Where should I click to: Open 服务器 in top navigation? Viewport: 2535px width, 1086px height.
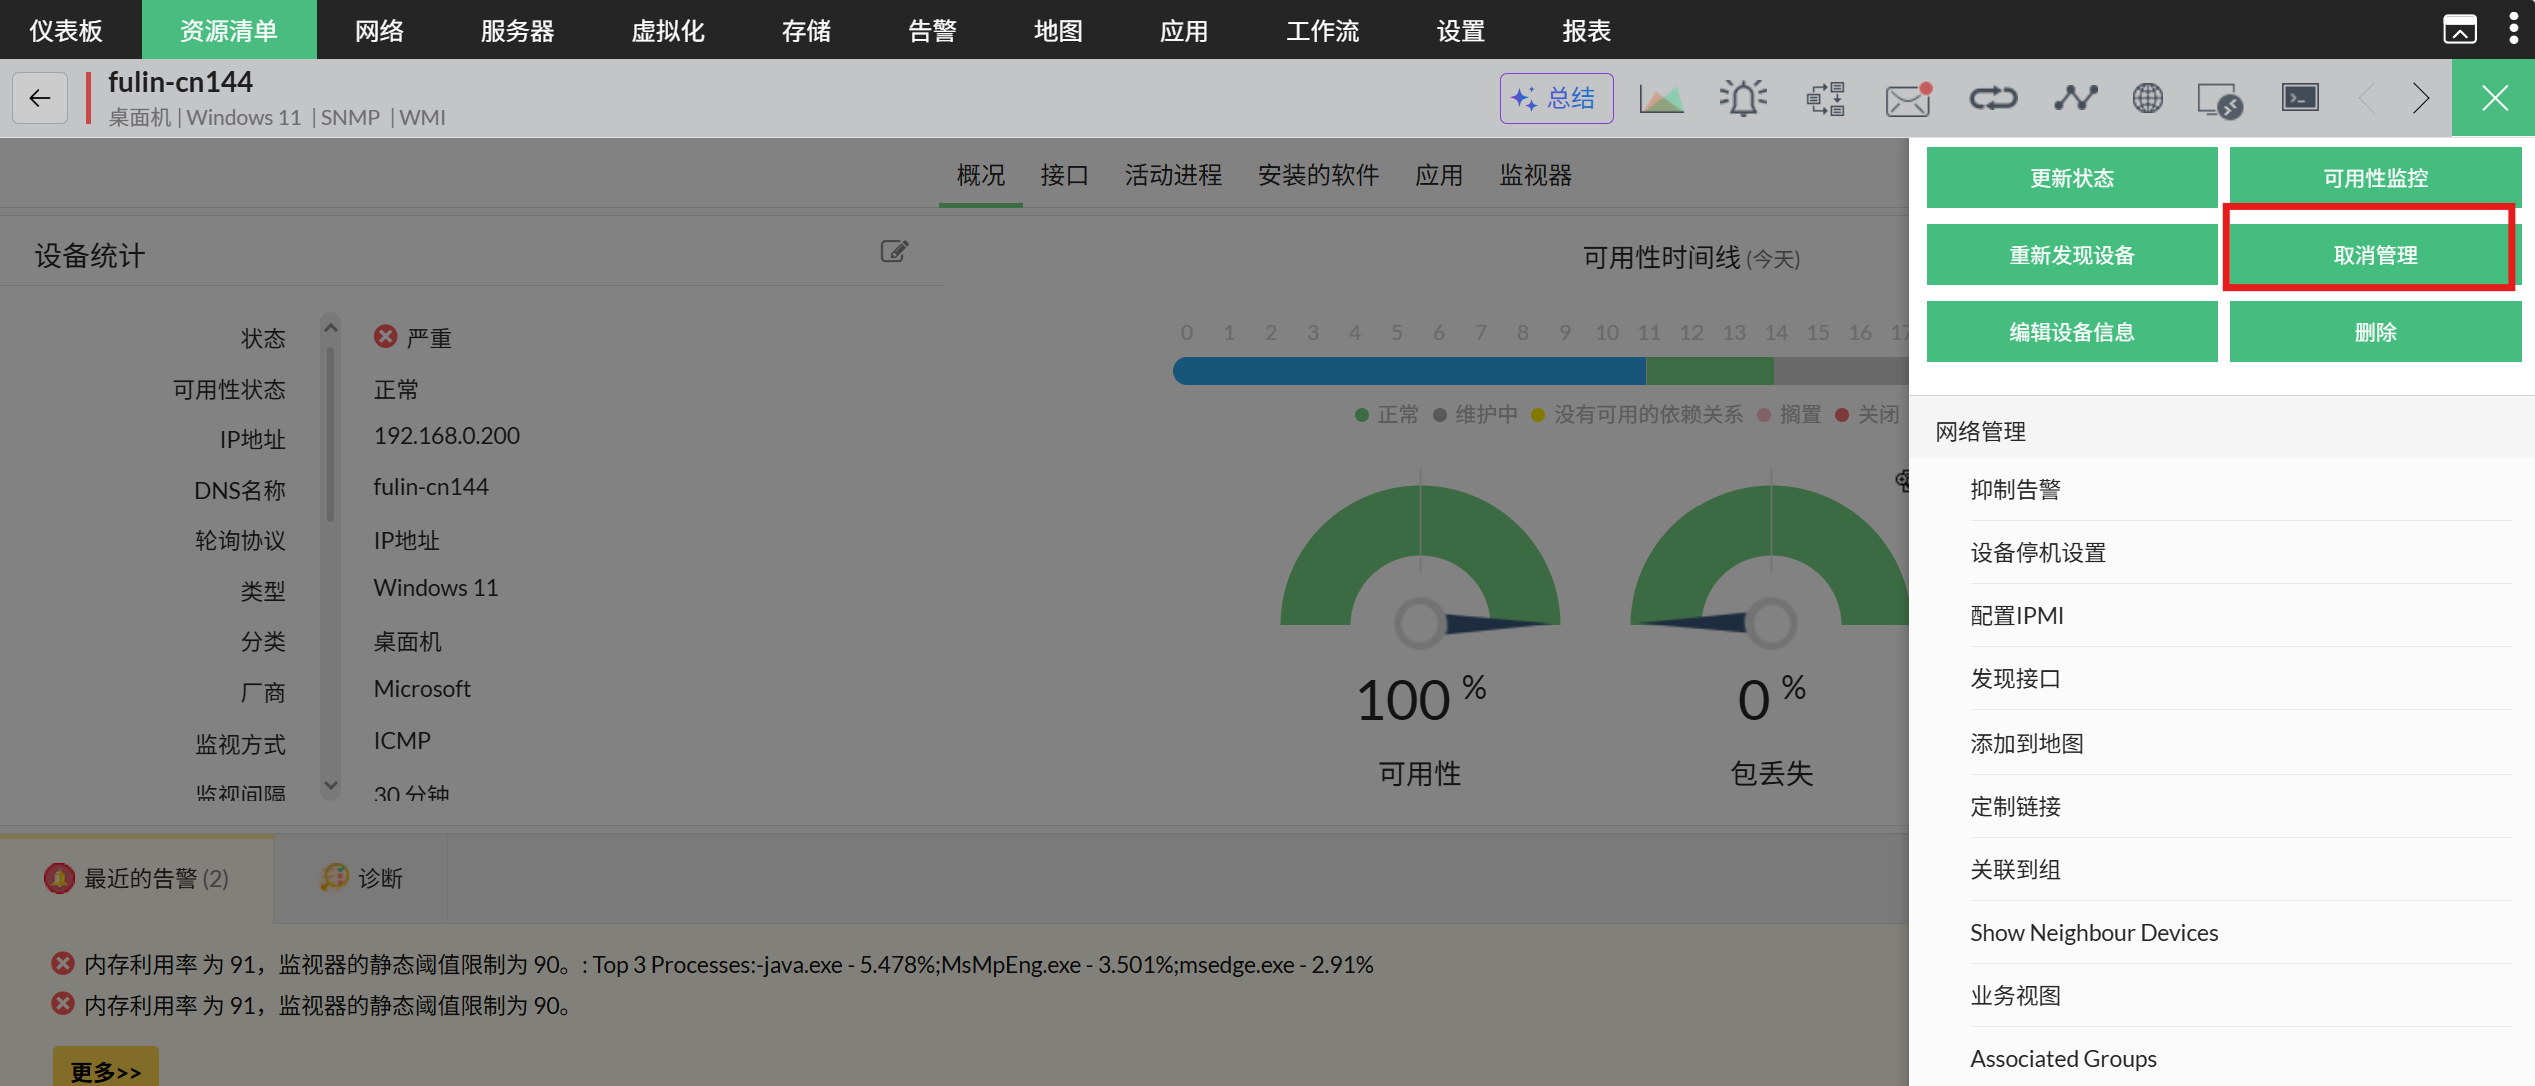517,30
